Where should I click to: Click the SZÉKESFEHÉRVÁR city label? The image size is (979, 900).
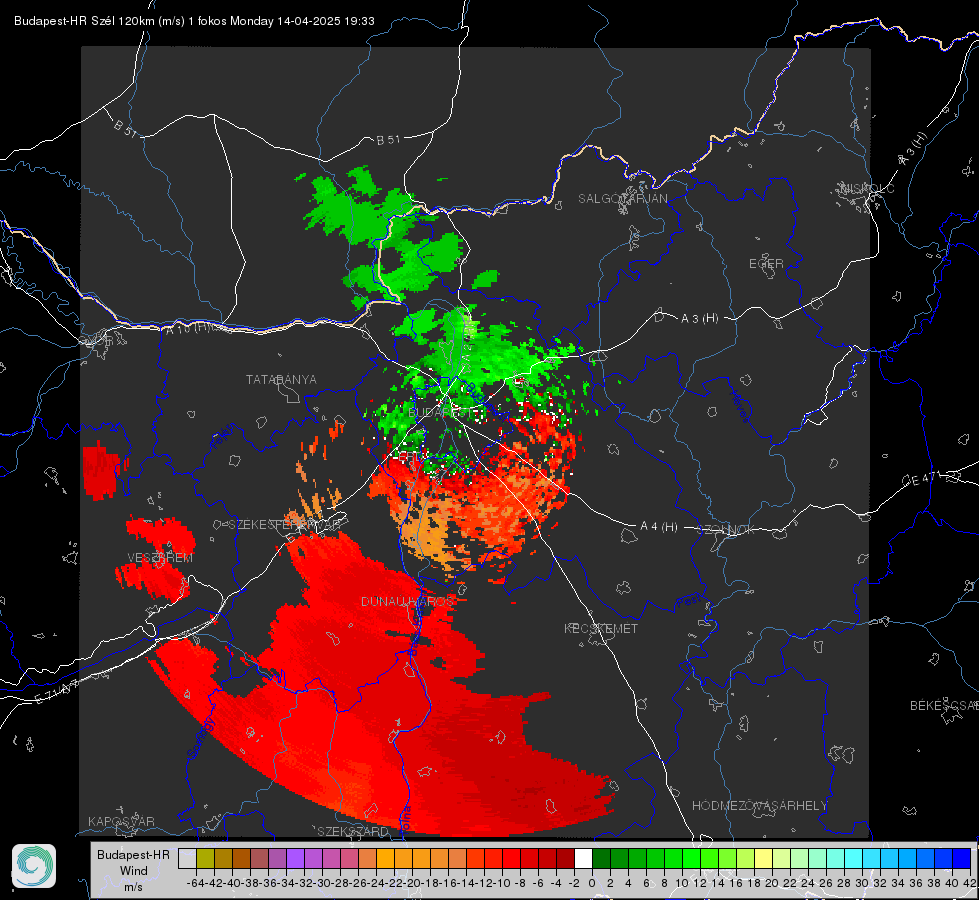pyautogui.click(x=284, y=525)
